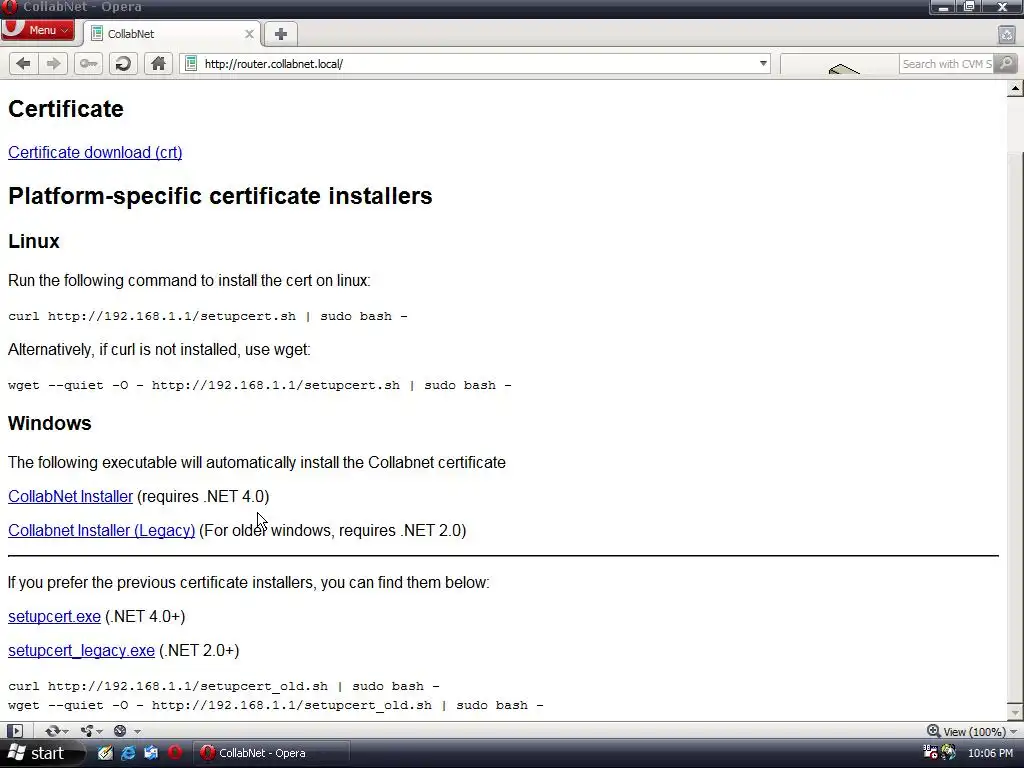The width and height of the screenshot is (1024, 768).
Task: Click the Linux section heading
Action: tap(34, 241)
